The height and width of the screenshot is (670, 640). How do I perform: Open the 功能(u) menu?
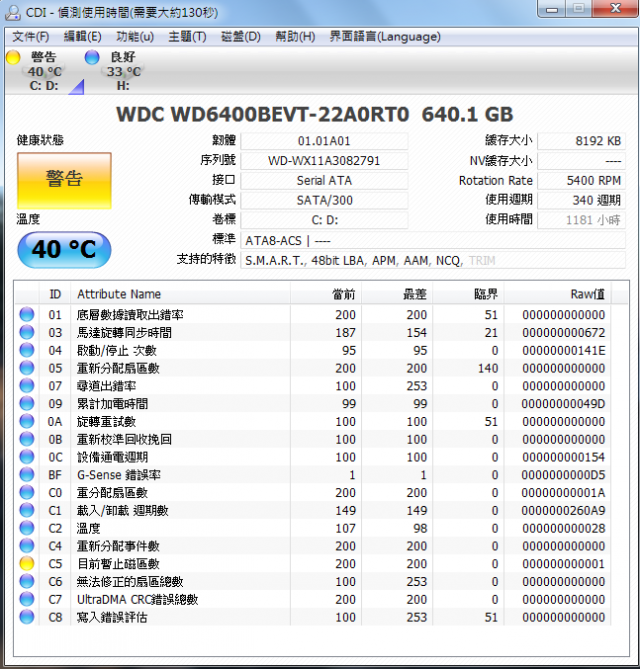pos(135,37)
